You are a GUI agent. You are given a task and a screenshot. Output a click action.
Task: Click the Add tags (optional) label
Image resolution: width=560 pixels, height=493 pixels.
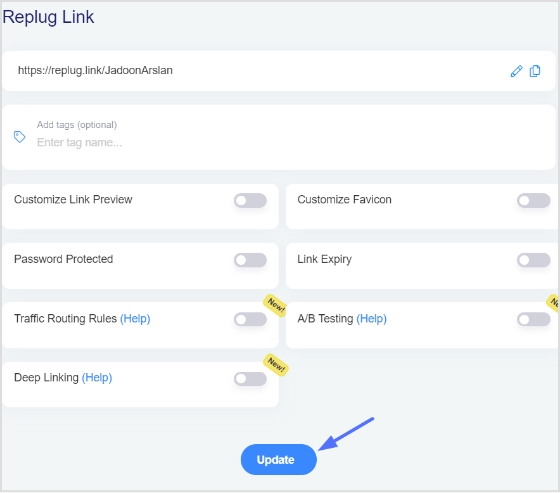pyautogui.click(x=77, y=125)
